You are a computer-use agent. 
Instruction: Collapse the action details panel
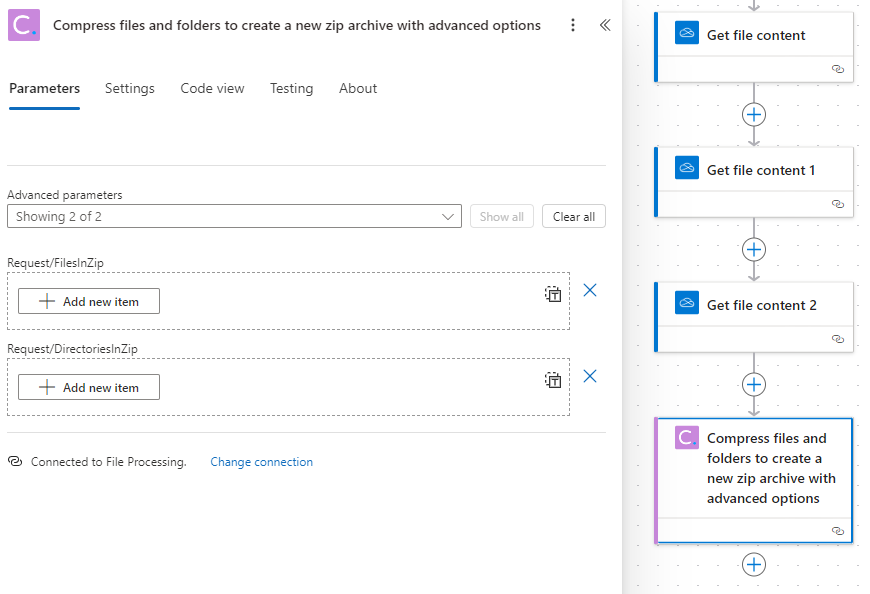tap(605, 25)
